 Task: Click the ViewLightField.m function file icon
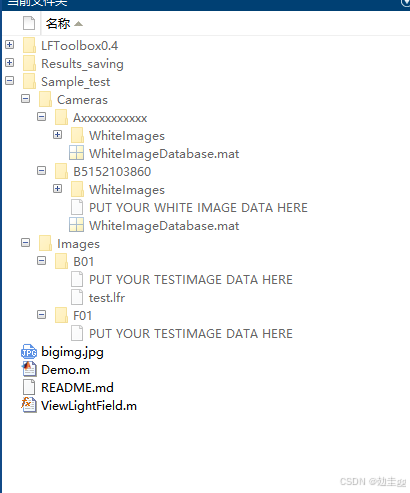point(29,405)
